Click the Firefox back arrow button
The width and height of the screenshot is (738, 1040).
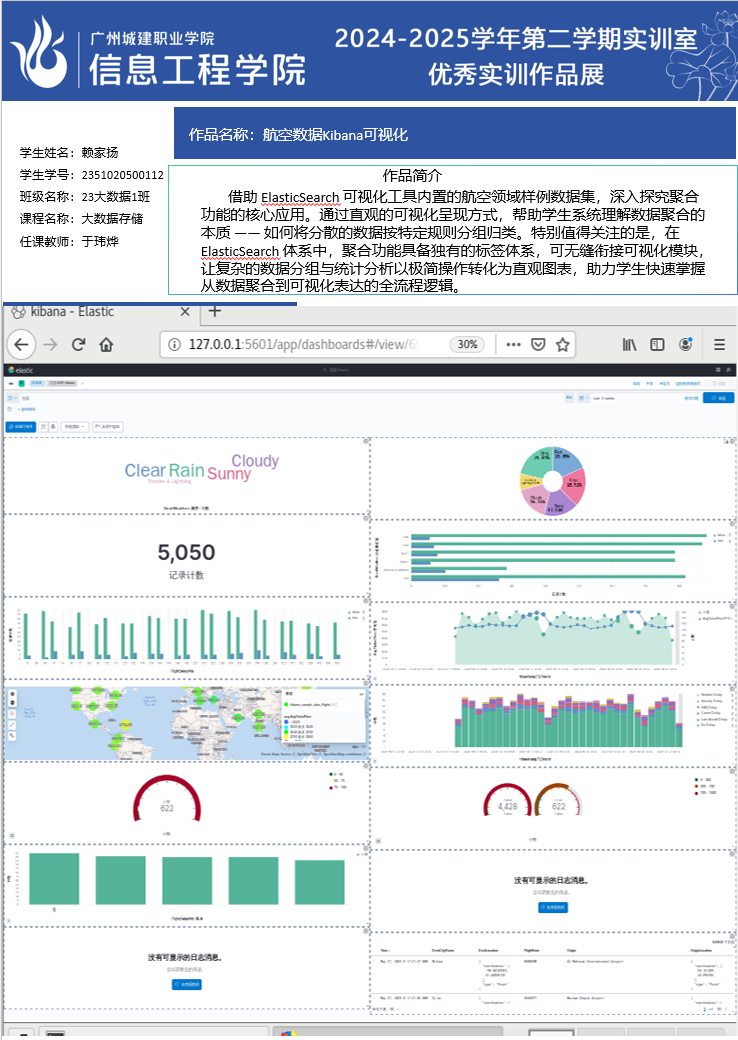click(x=21, y=344)
